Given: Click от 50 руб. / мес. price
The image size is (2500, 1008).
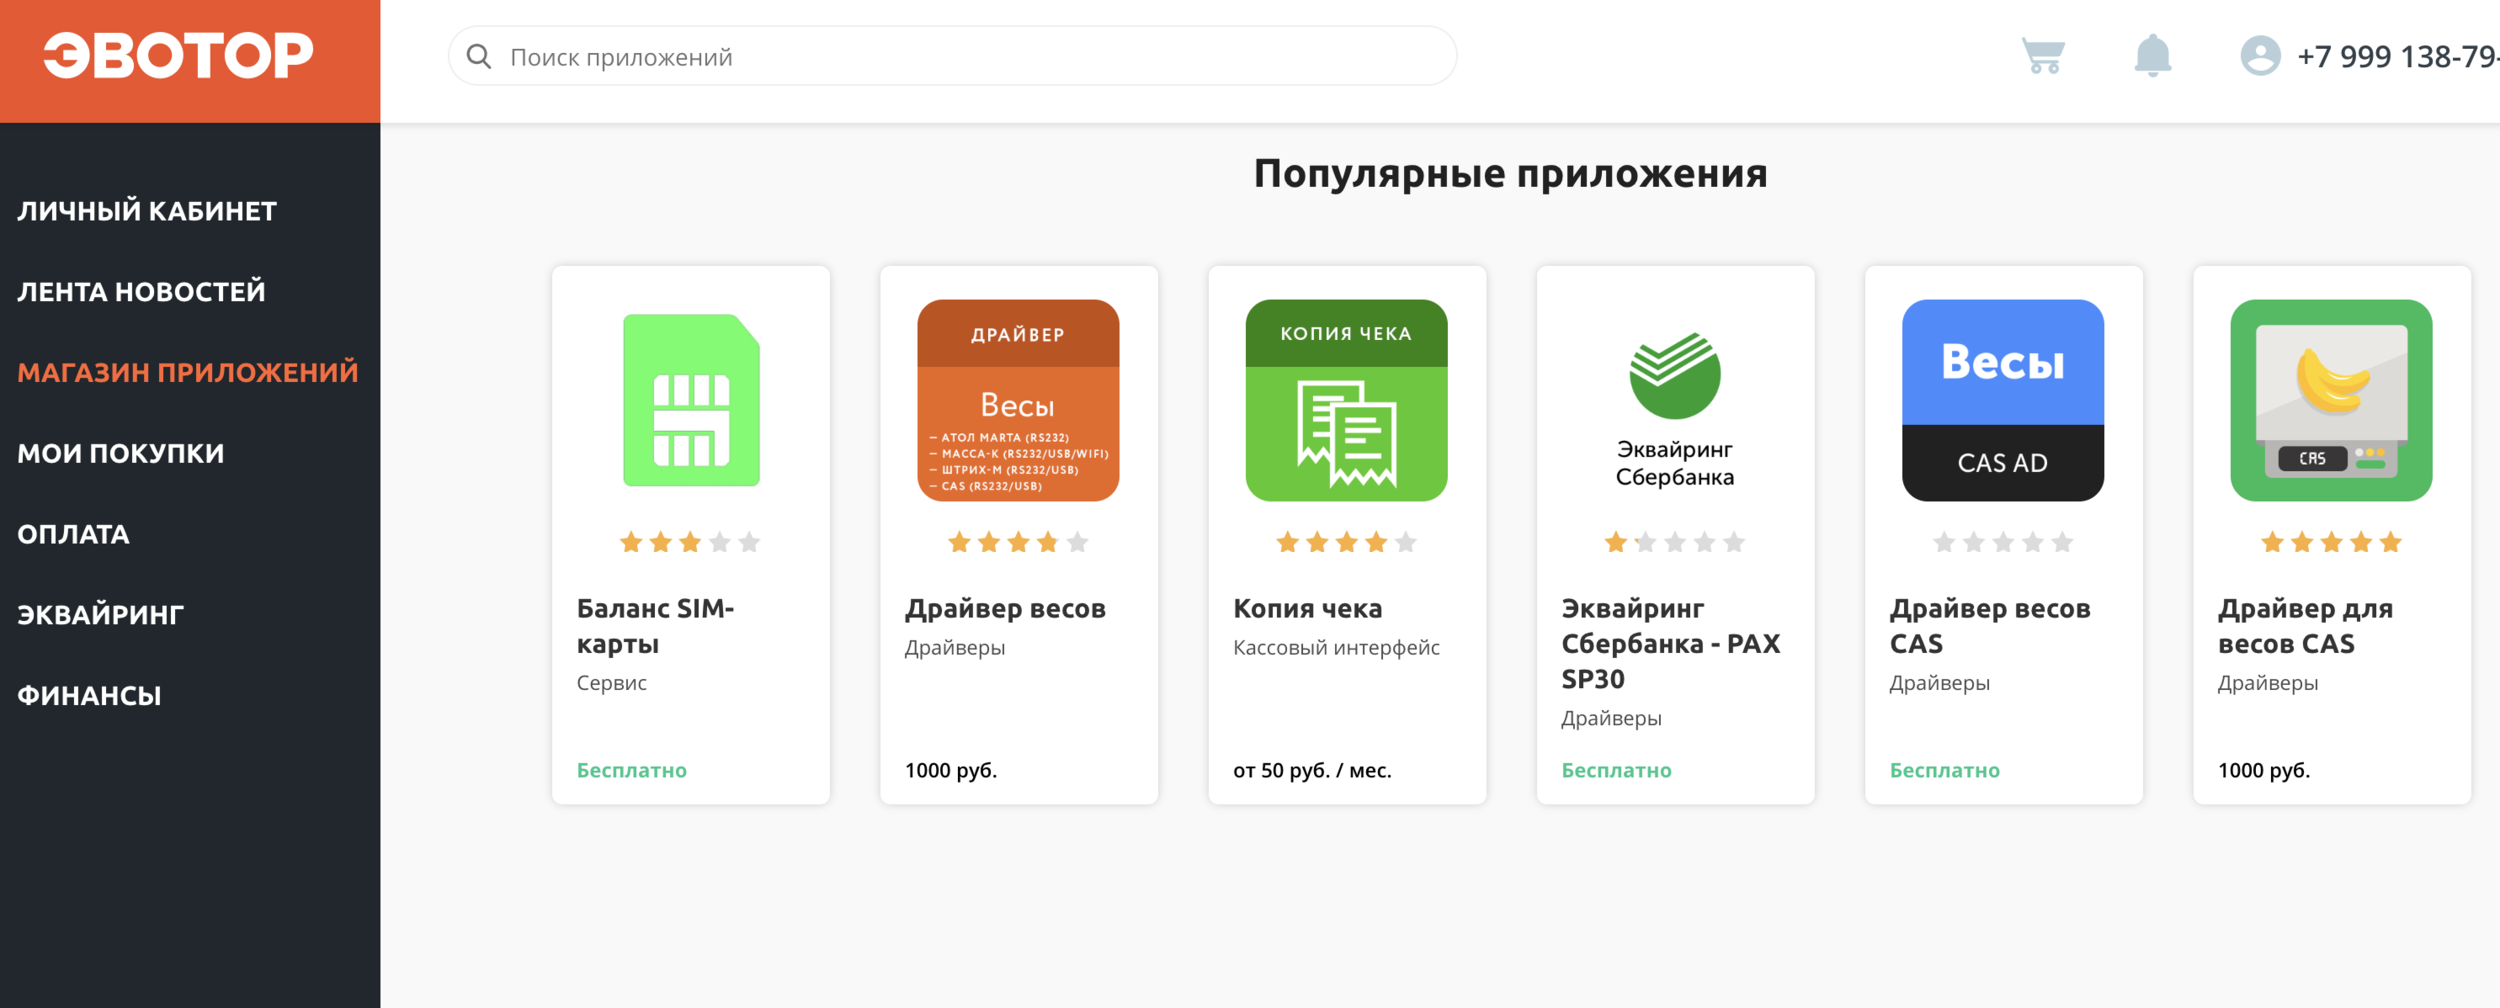Looking at the screenshot, I should (1312, 771).
